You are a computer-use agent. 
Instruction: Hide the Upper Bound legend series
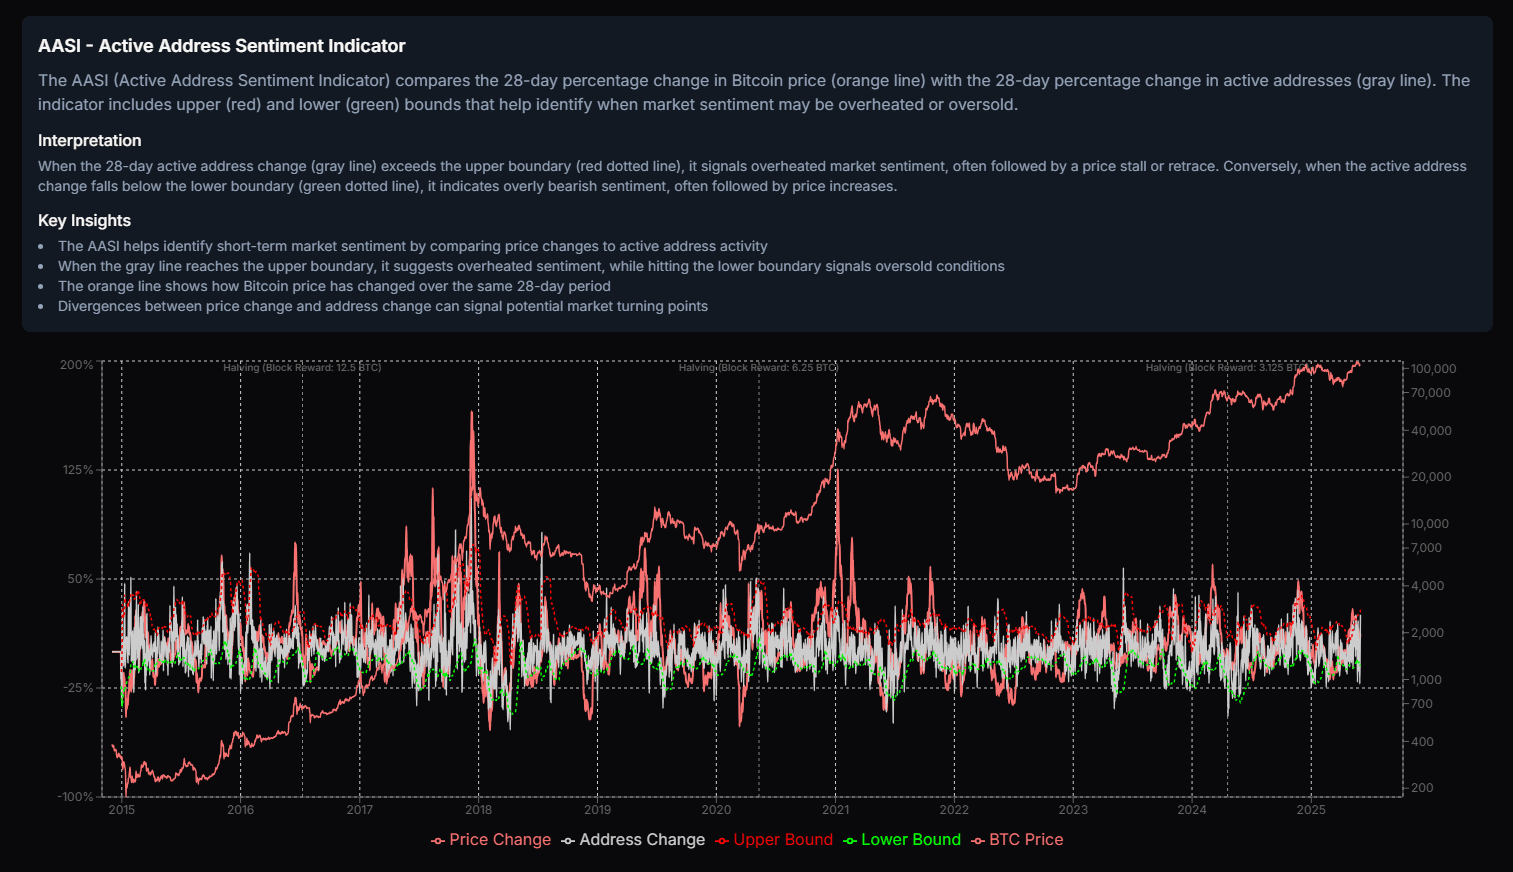click(x=774, y=840)
